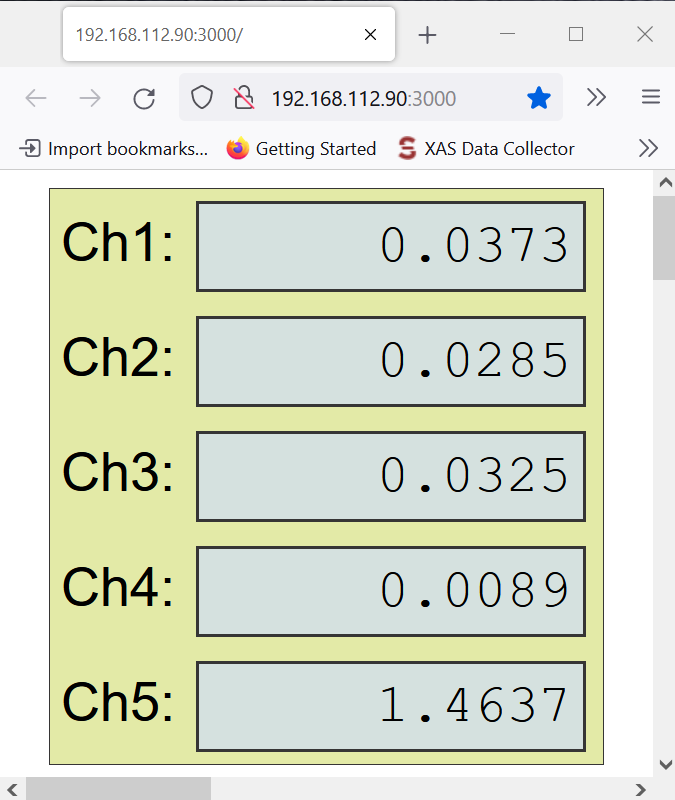Image resolution: width=675 pixels, height=800 pixels.
Task: Click the Ch3 value field 0.0325
Action: coord(391,477)
